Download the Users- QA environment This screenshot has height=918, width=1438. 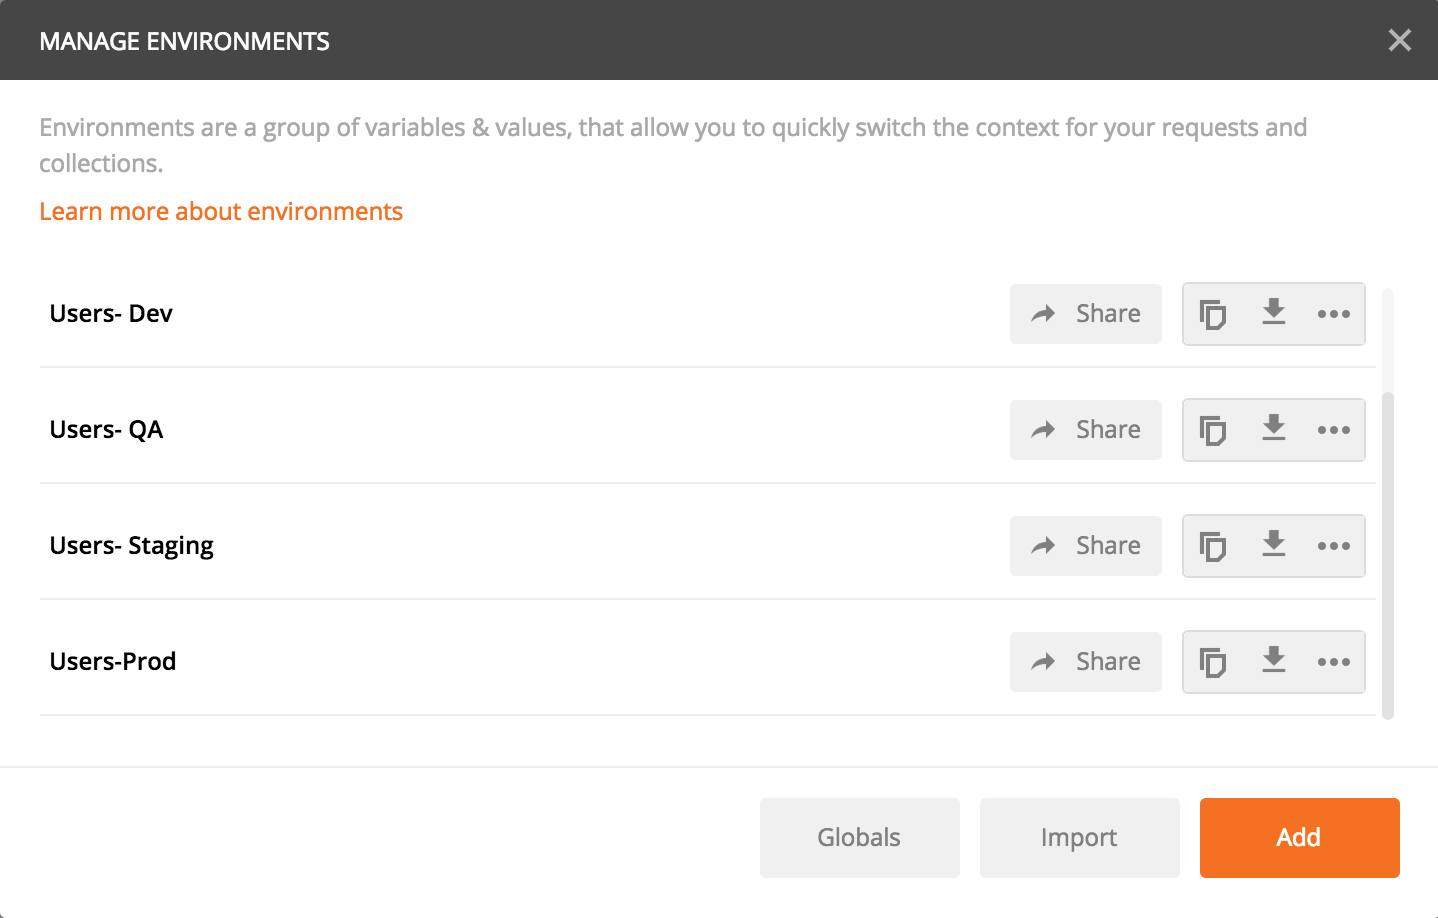click(1273, 428)
